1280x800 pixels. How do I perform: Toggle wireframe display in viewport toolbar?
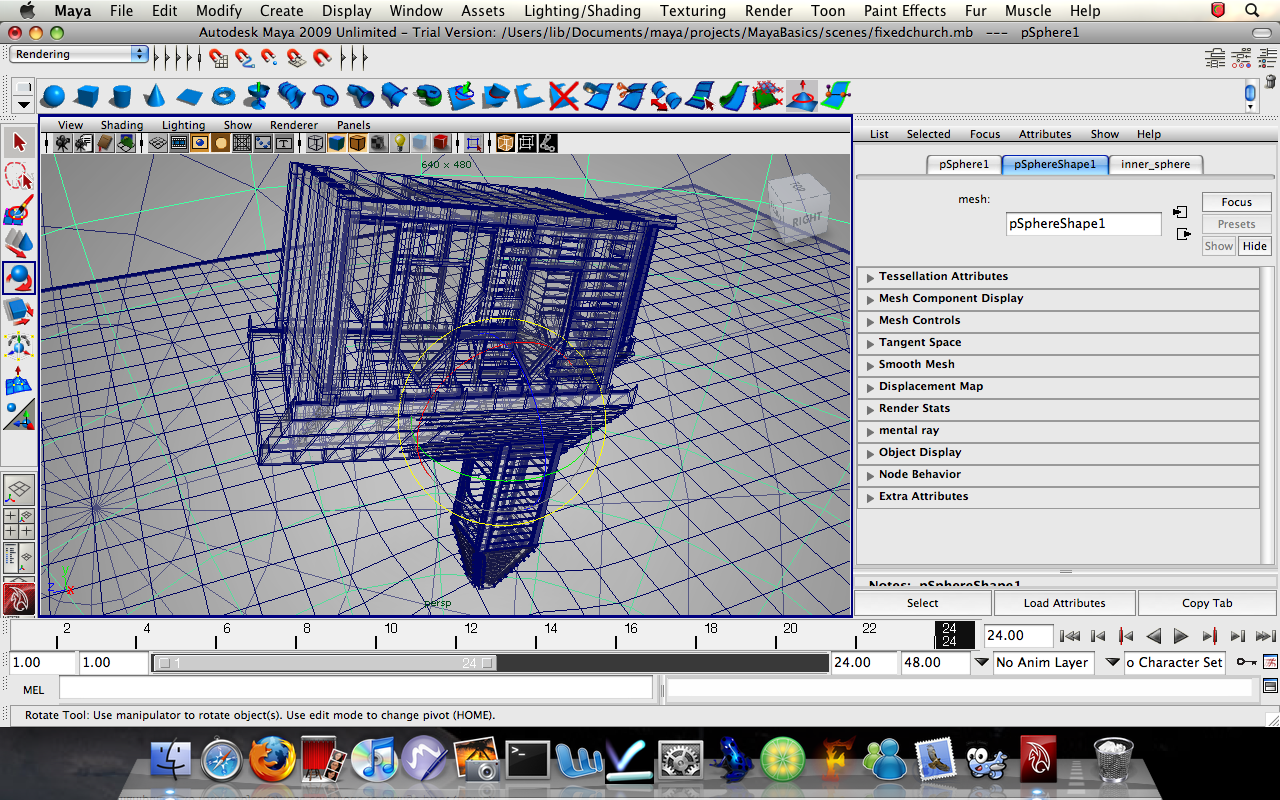(x=316, y=143)
